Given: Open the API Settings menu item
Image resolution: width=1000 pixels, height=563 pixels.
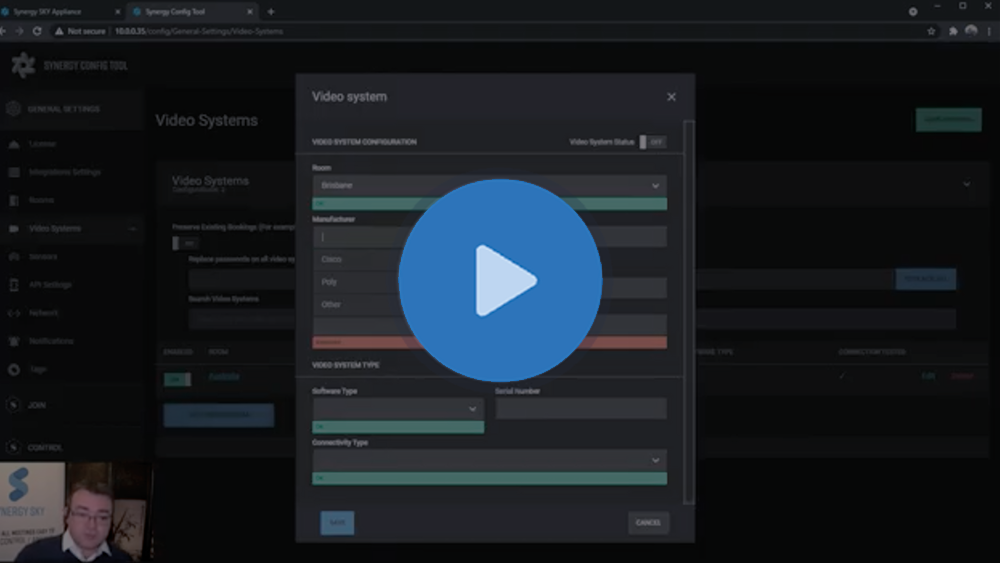Looking at the screenshot, I should pyautogui.click(x=50, y=284).
